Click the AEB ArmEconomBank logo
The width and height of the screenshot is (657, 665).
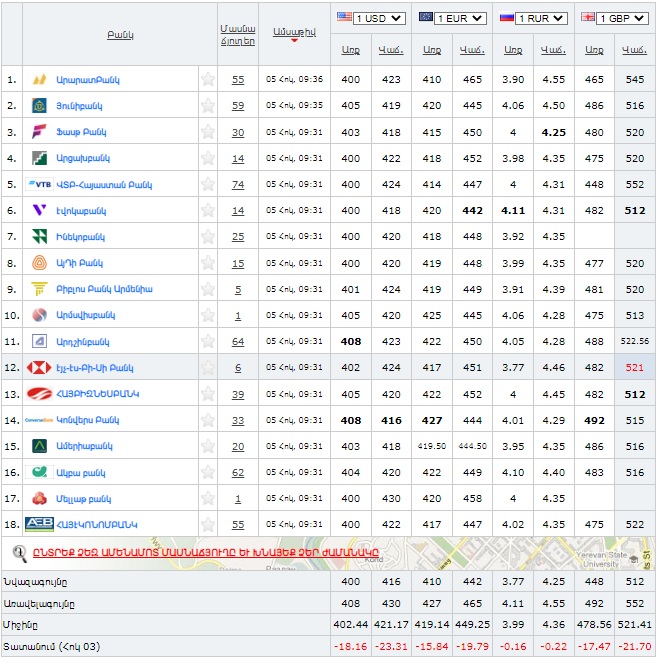click(39, 524)
